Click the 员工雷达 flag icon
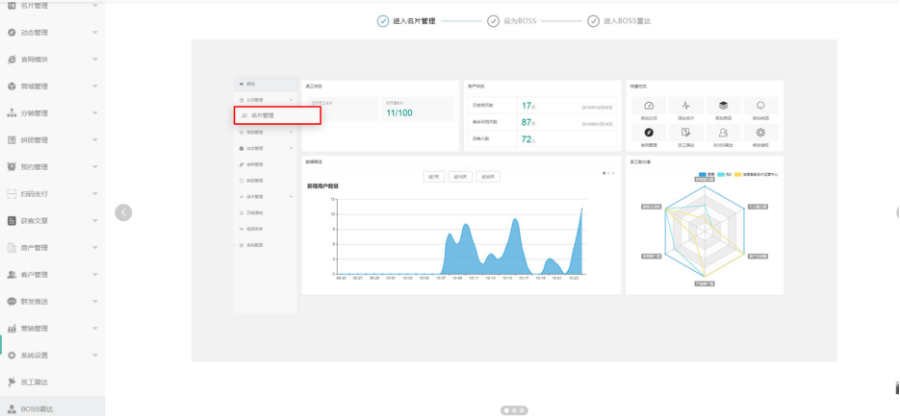900x417 pixels. click(12, 382)
